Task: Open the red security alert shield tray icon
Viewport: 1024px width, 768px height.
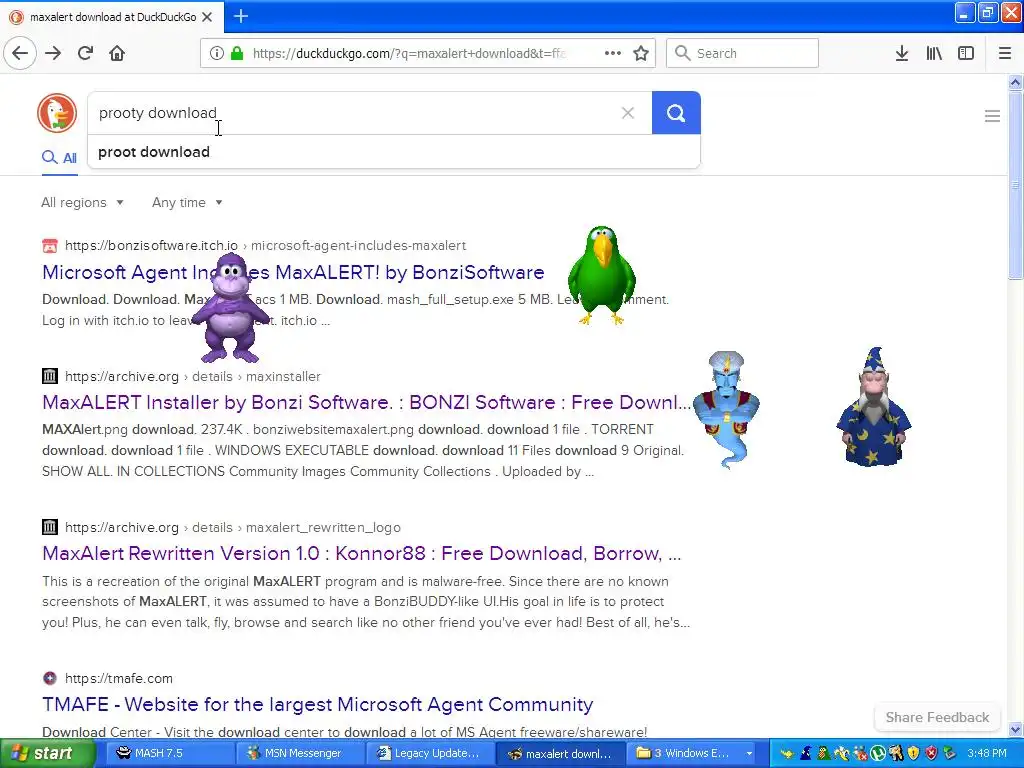Action: coord(931,753)
